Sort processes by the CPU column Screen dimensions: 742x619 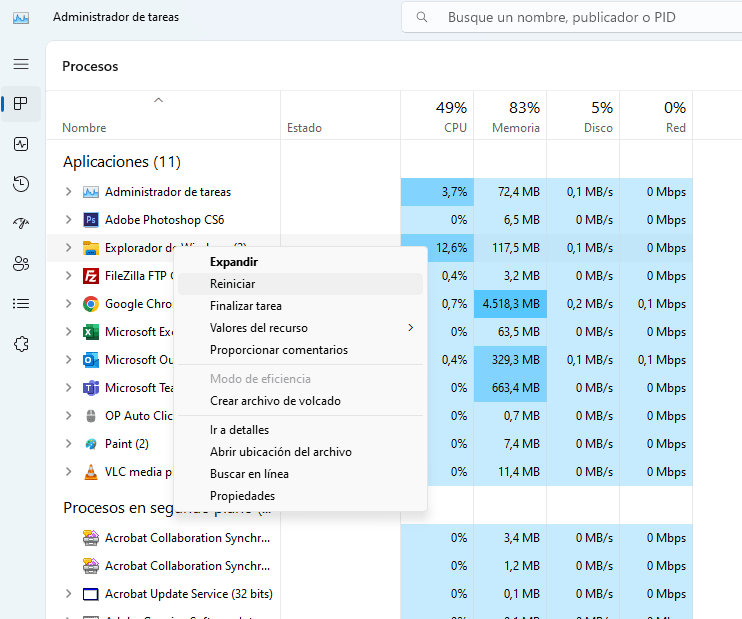pyautogui.click(x=454, y=117)
